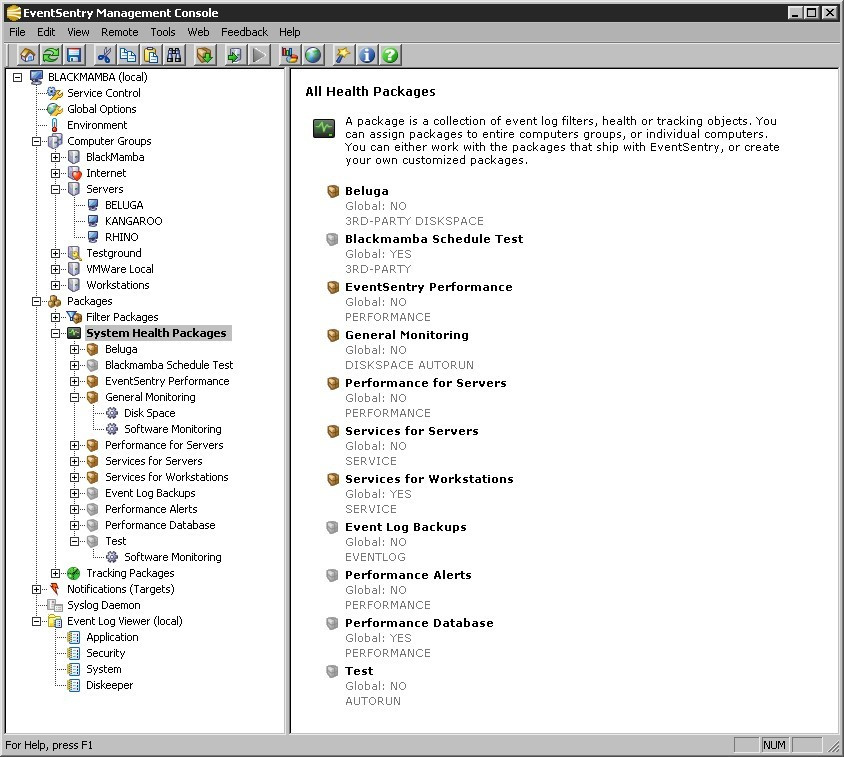Image resolution: width=844 pixels, height=757 pixels.
Task: Open the Web menu
Action: [x=198, y=32]
